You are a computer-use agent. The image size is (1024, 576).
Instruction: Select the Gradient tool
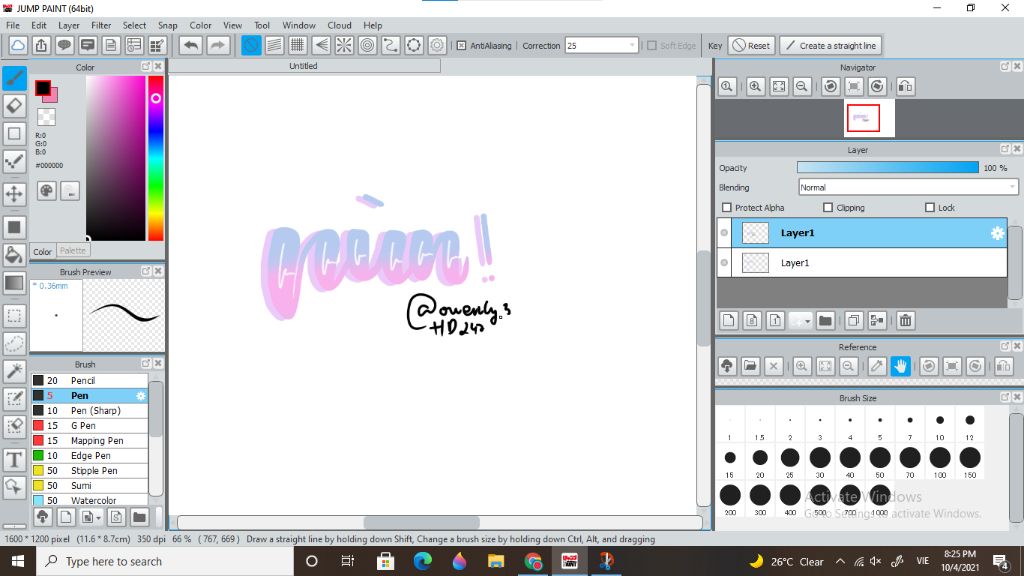[x=14, y=283]
